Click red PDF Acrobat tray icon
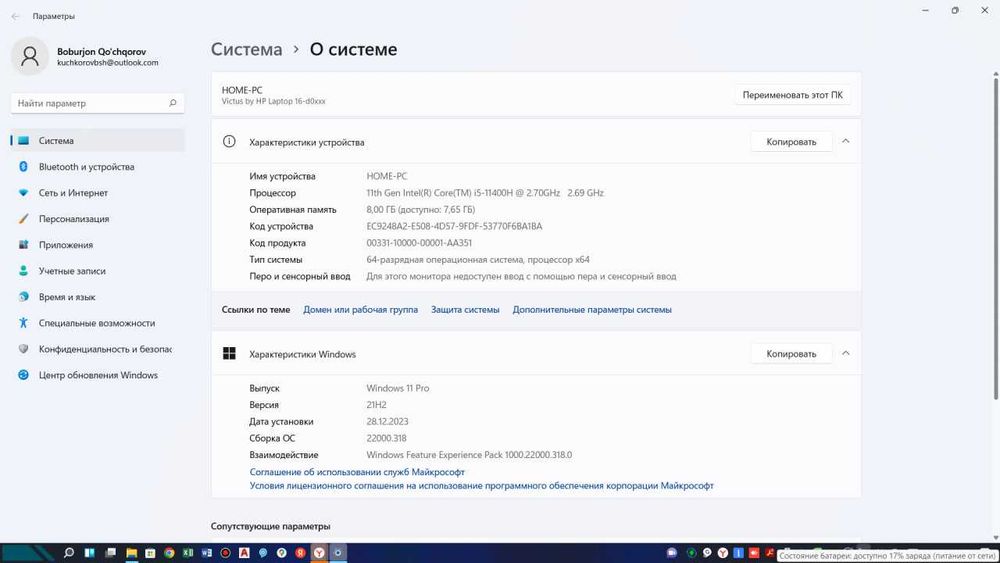 (x=770, y=553)
